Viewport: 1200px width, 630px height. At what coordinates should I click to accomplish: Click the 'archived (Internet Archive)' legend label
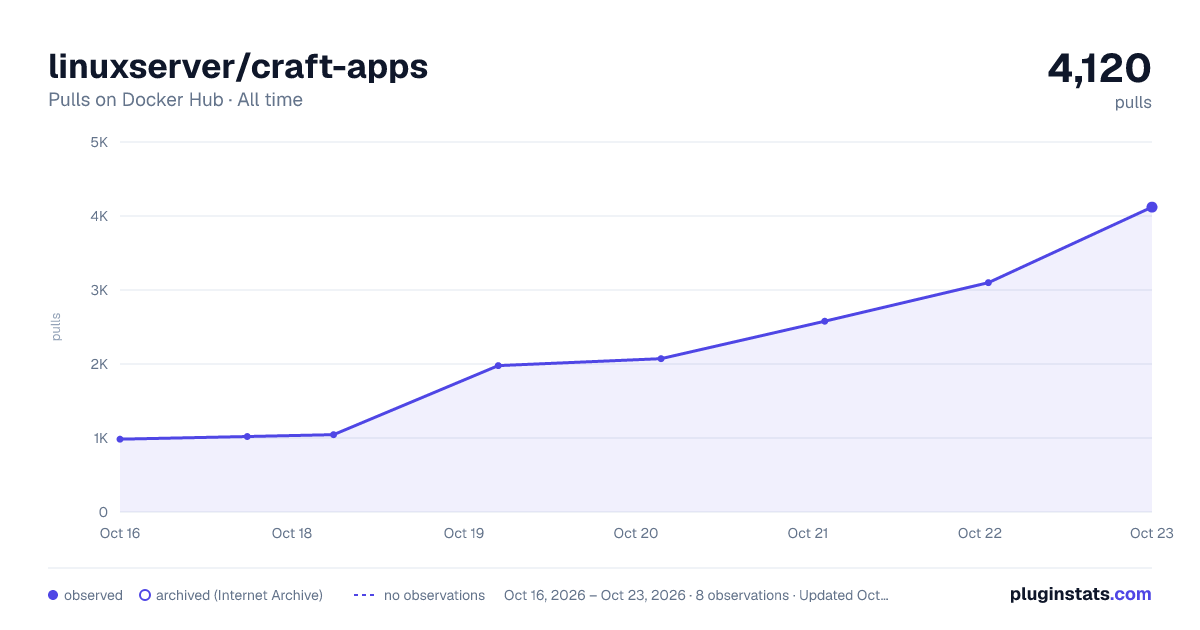click(239, 595)
